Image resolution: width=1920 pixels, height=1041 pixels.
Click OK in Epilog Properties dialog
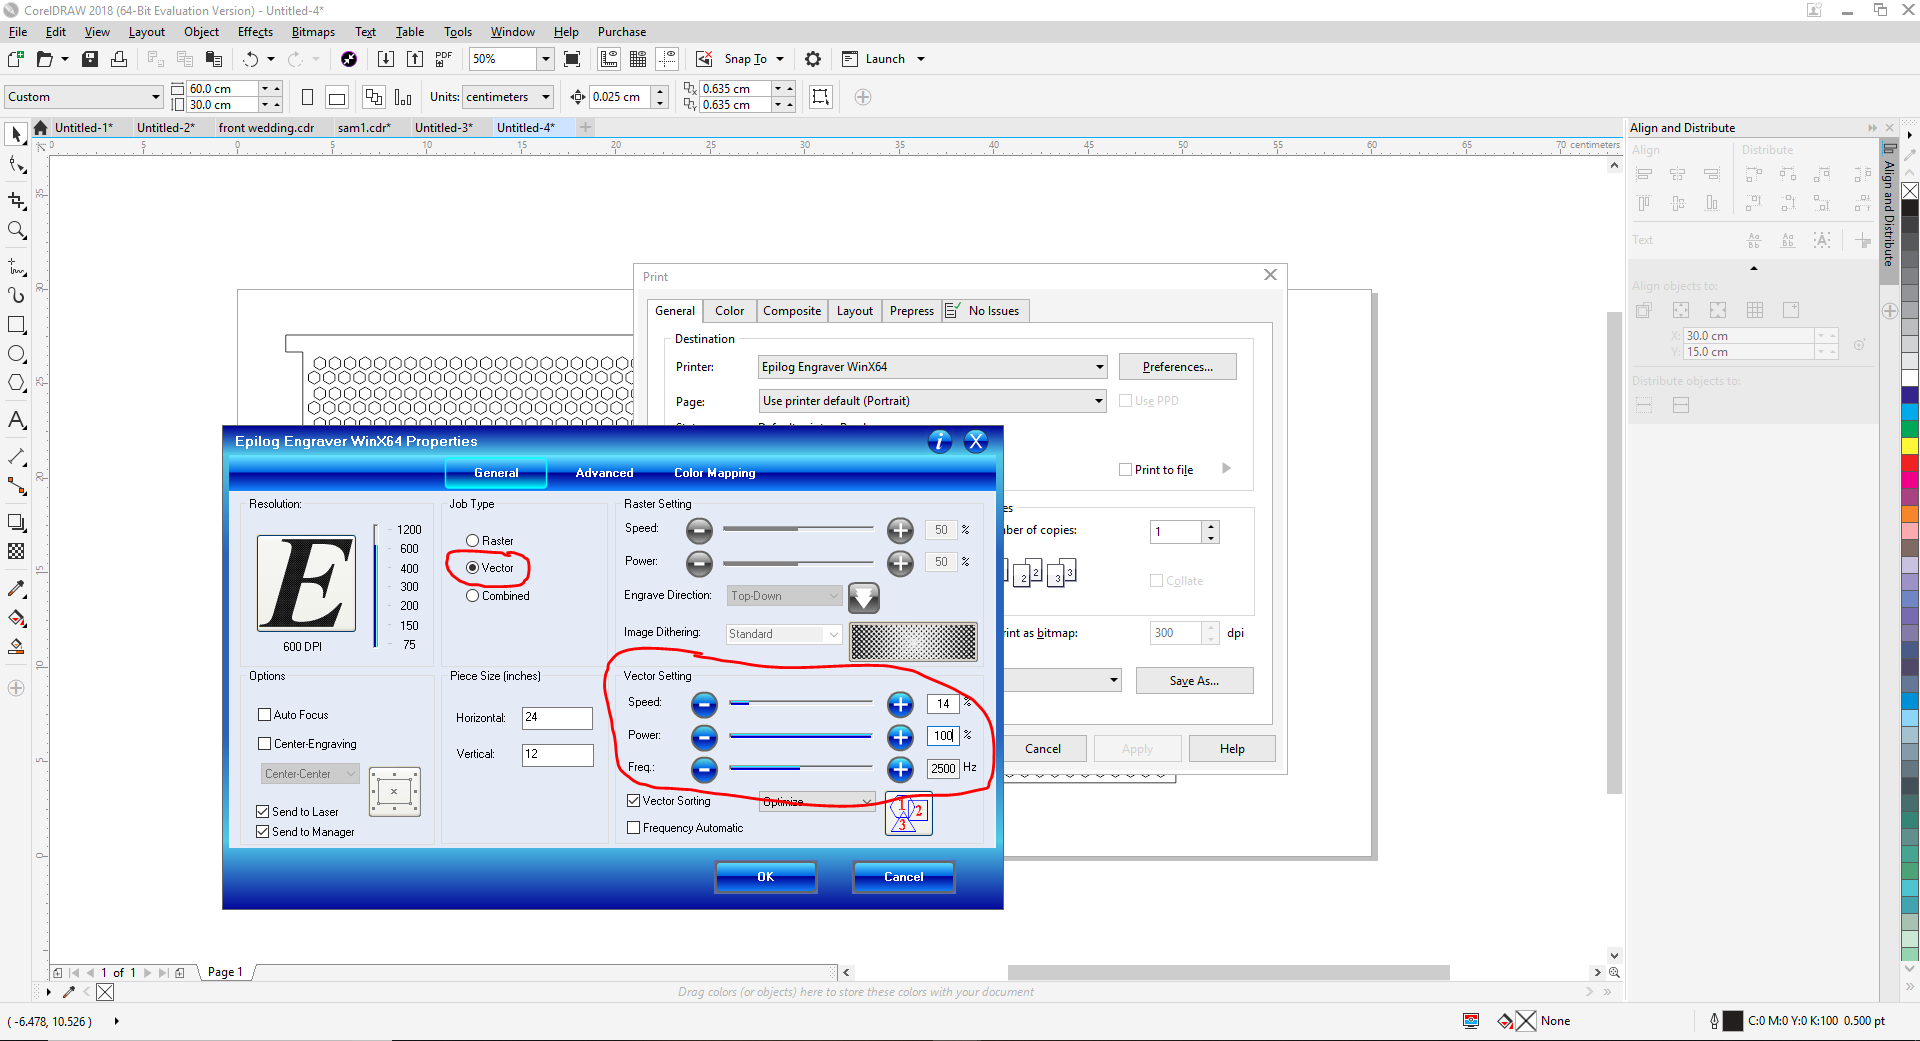pyautogui.click(x=766, y=877)
